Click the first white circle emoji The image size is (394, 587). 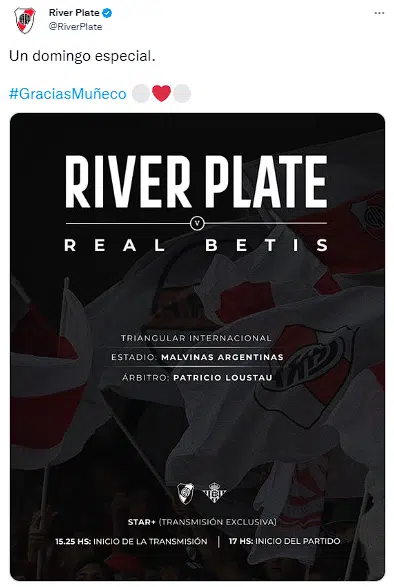tap(141, 94)
